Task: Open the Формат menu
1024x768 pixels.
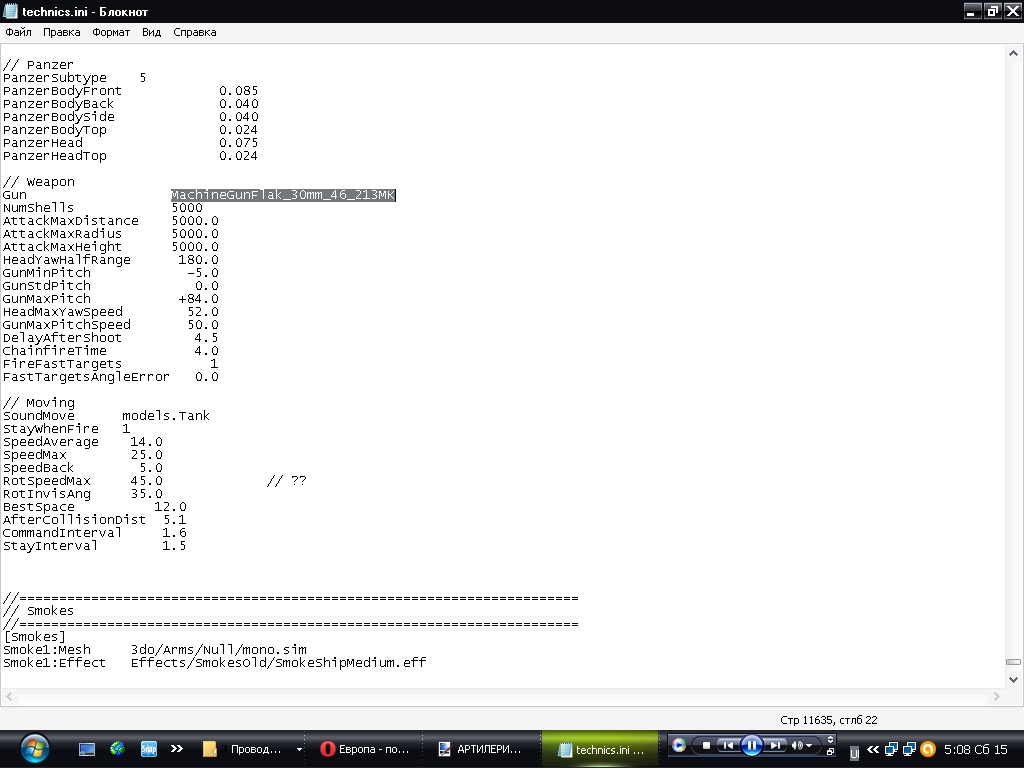Action: [x=111, y=32]
